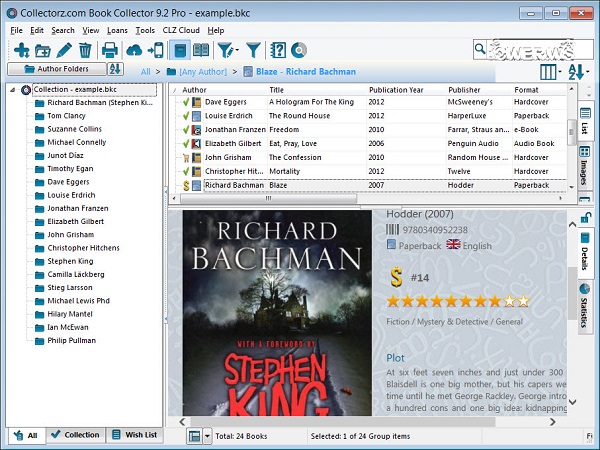
Task: Open the CLZ Cloud menu
Action: (x=181, y=30)
